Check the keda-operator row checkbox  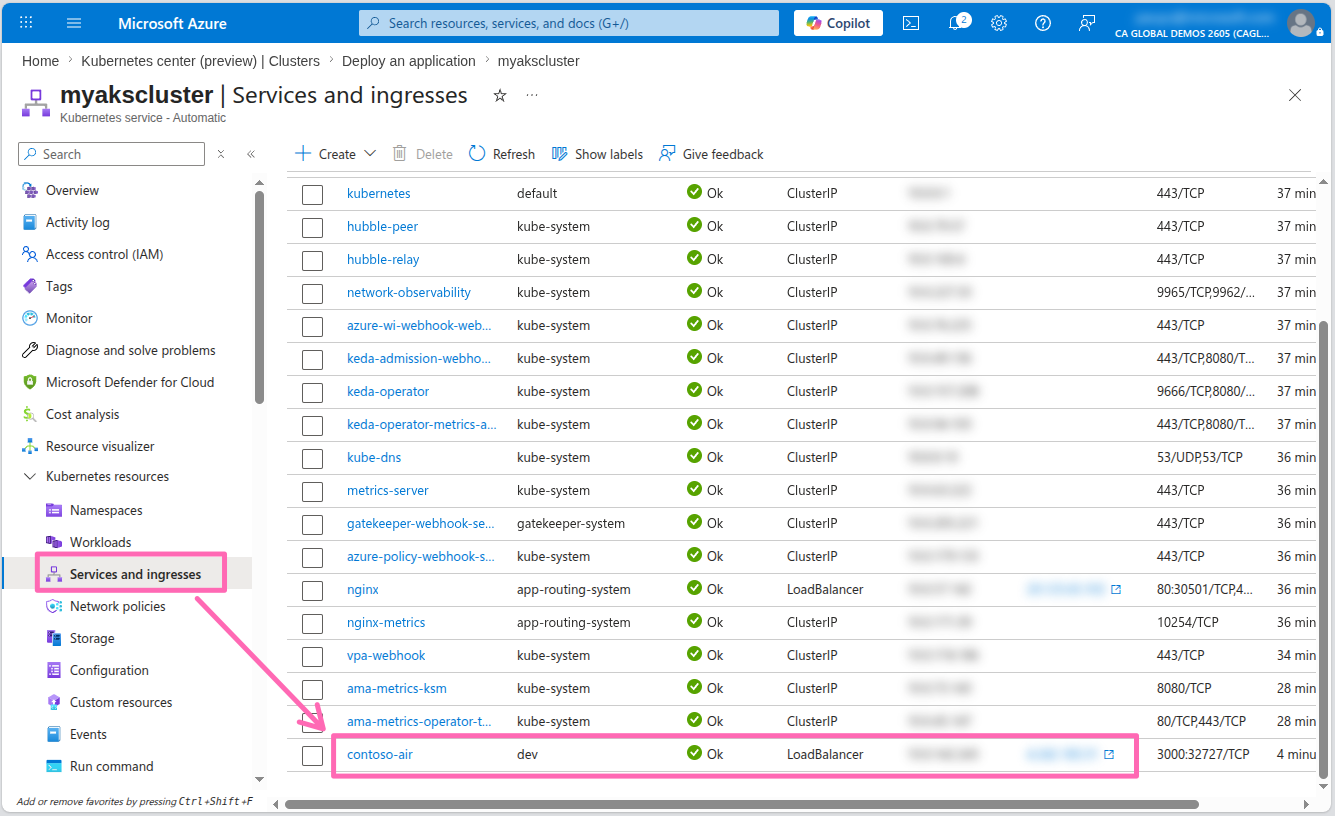click(312, 392)
